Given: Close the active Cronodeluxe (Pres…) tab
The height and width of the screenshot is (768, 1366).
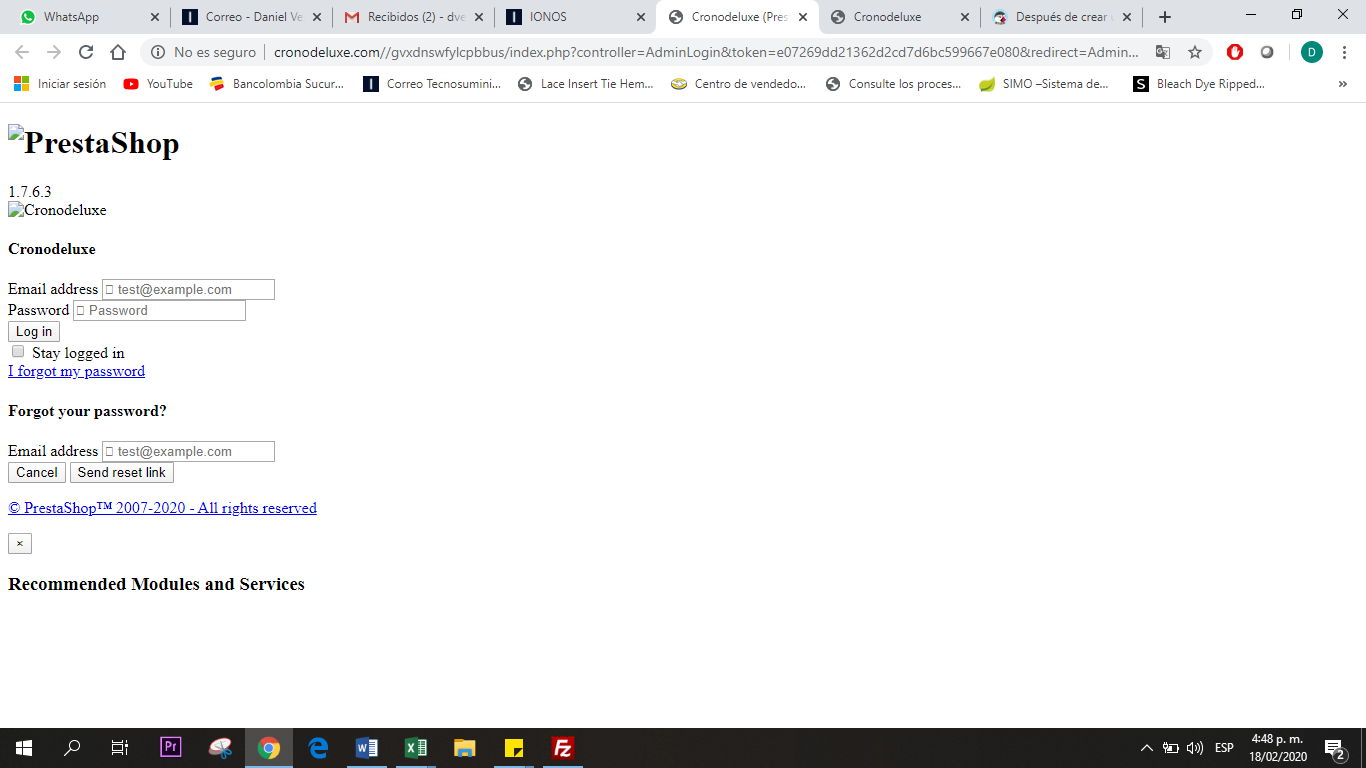Looking at the screenshot, I should [x=802, y=17].
